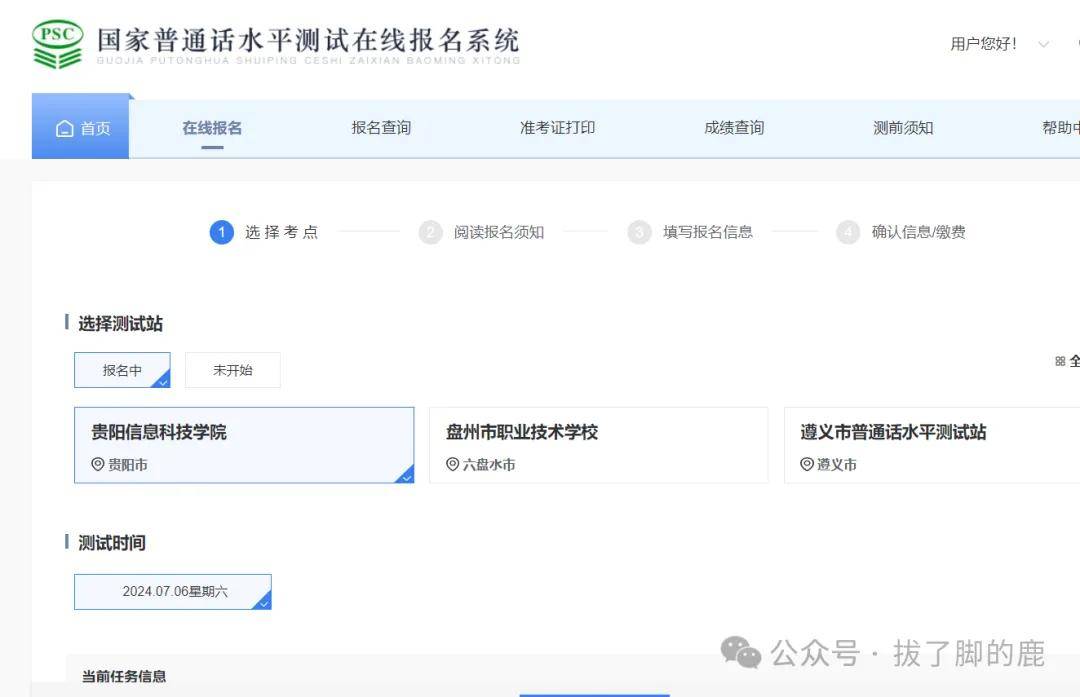The width and height of the screenshot is (1080, 697).
Task: Select the 报名中 status filter
Action: [x=122, y=370]
